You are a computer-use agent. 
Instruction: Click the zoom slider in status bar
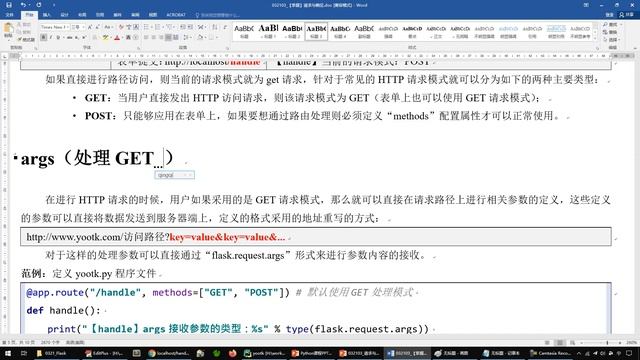click(600, 343)
